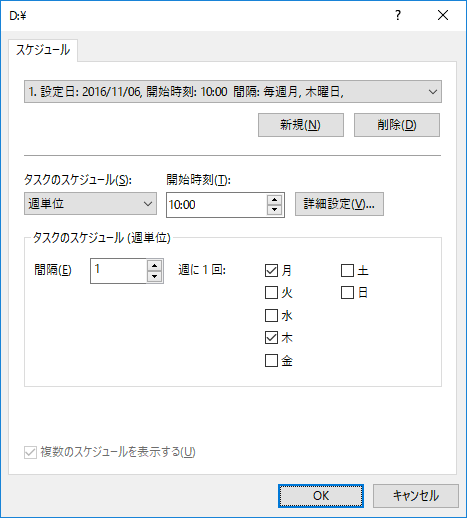This screenshot has height=518, width=467.
Task: Decrease start time with down arrow
Action: [x=274, y=210]
